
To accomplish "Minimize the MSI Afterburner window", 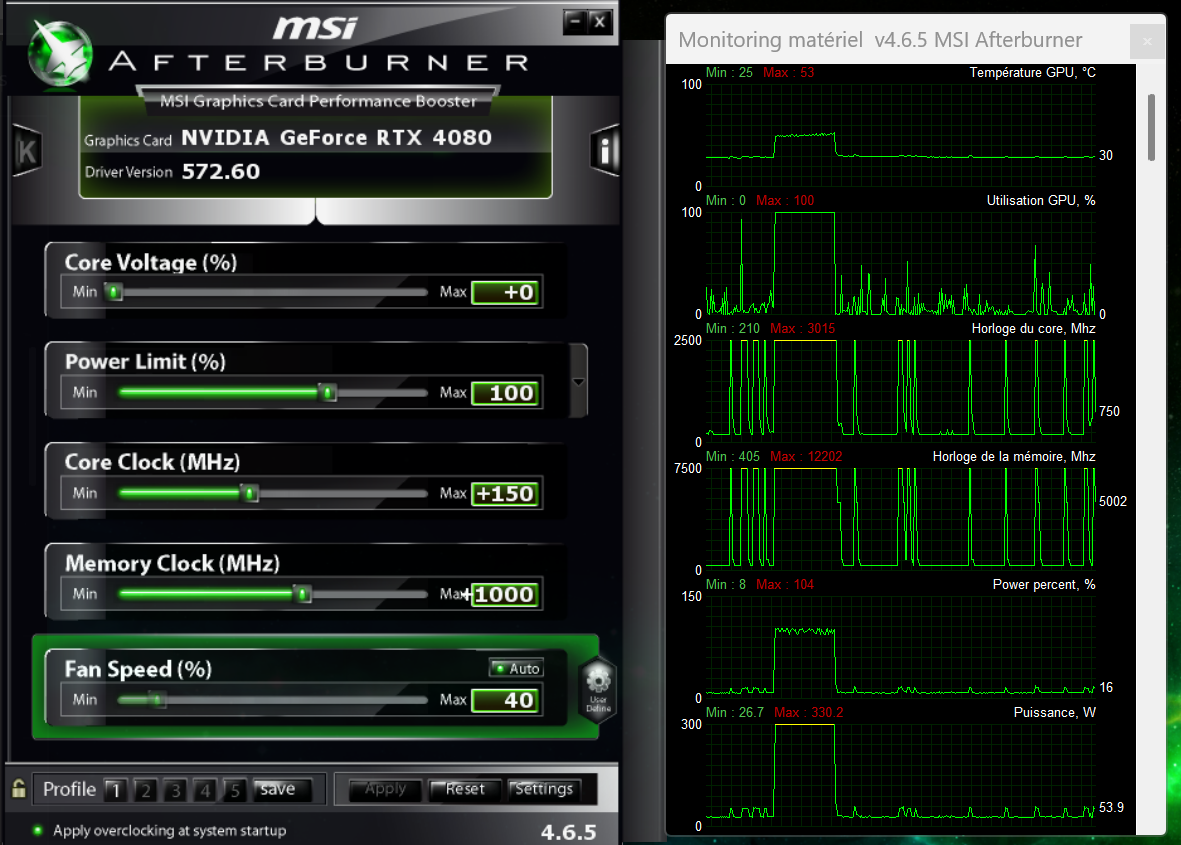I will tap(574, 21).
